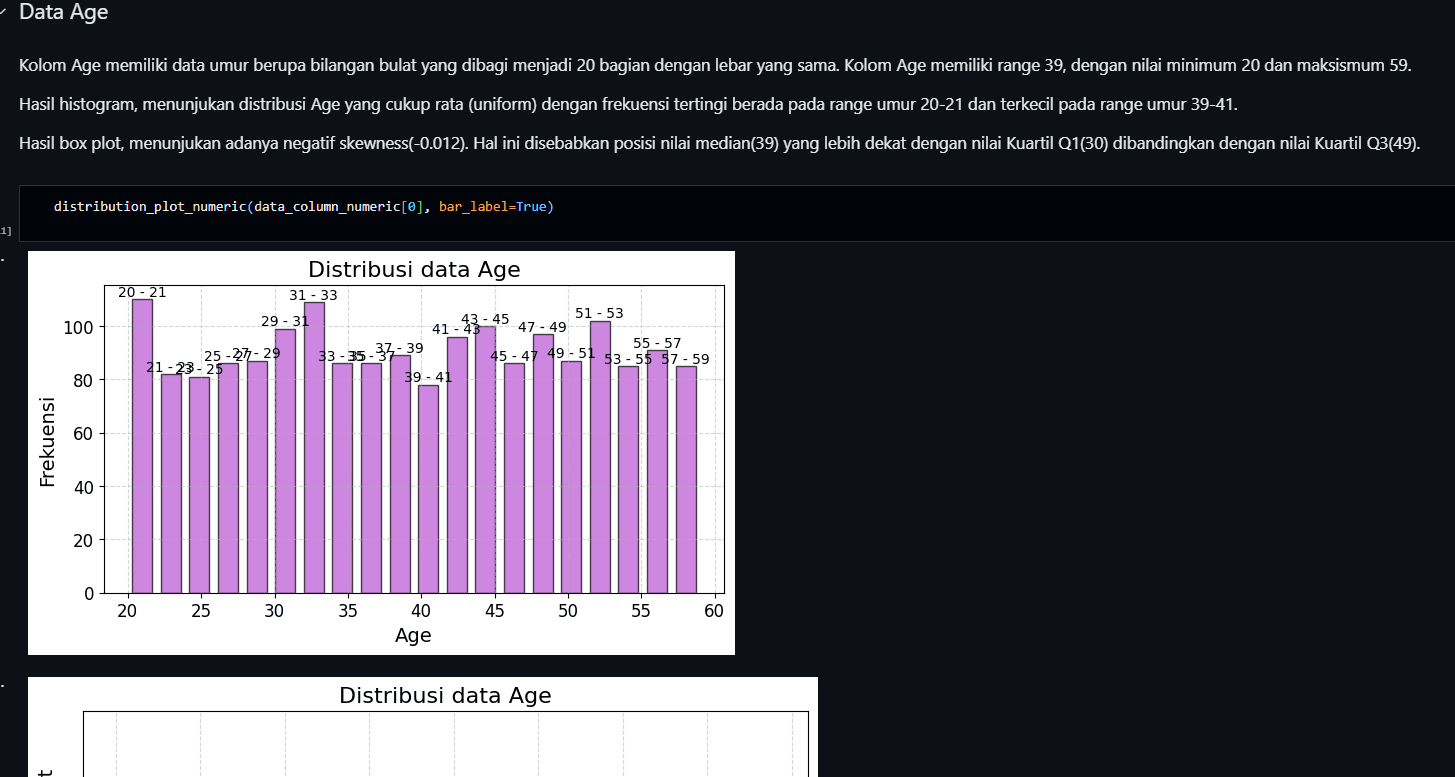
Task: Click the True value in code cell
Action: click(531, 207)
